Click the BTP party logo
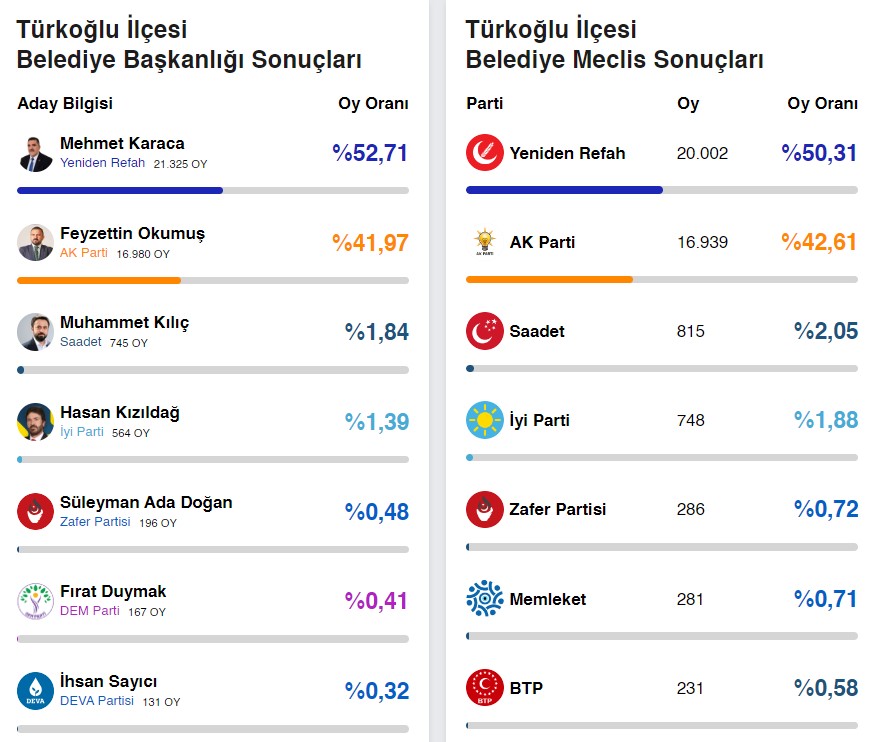This screenshot has height=742, width=874. tap(485, 688)
